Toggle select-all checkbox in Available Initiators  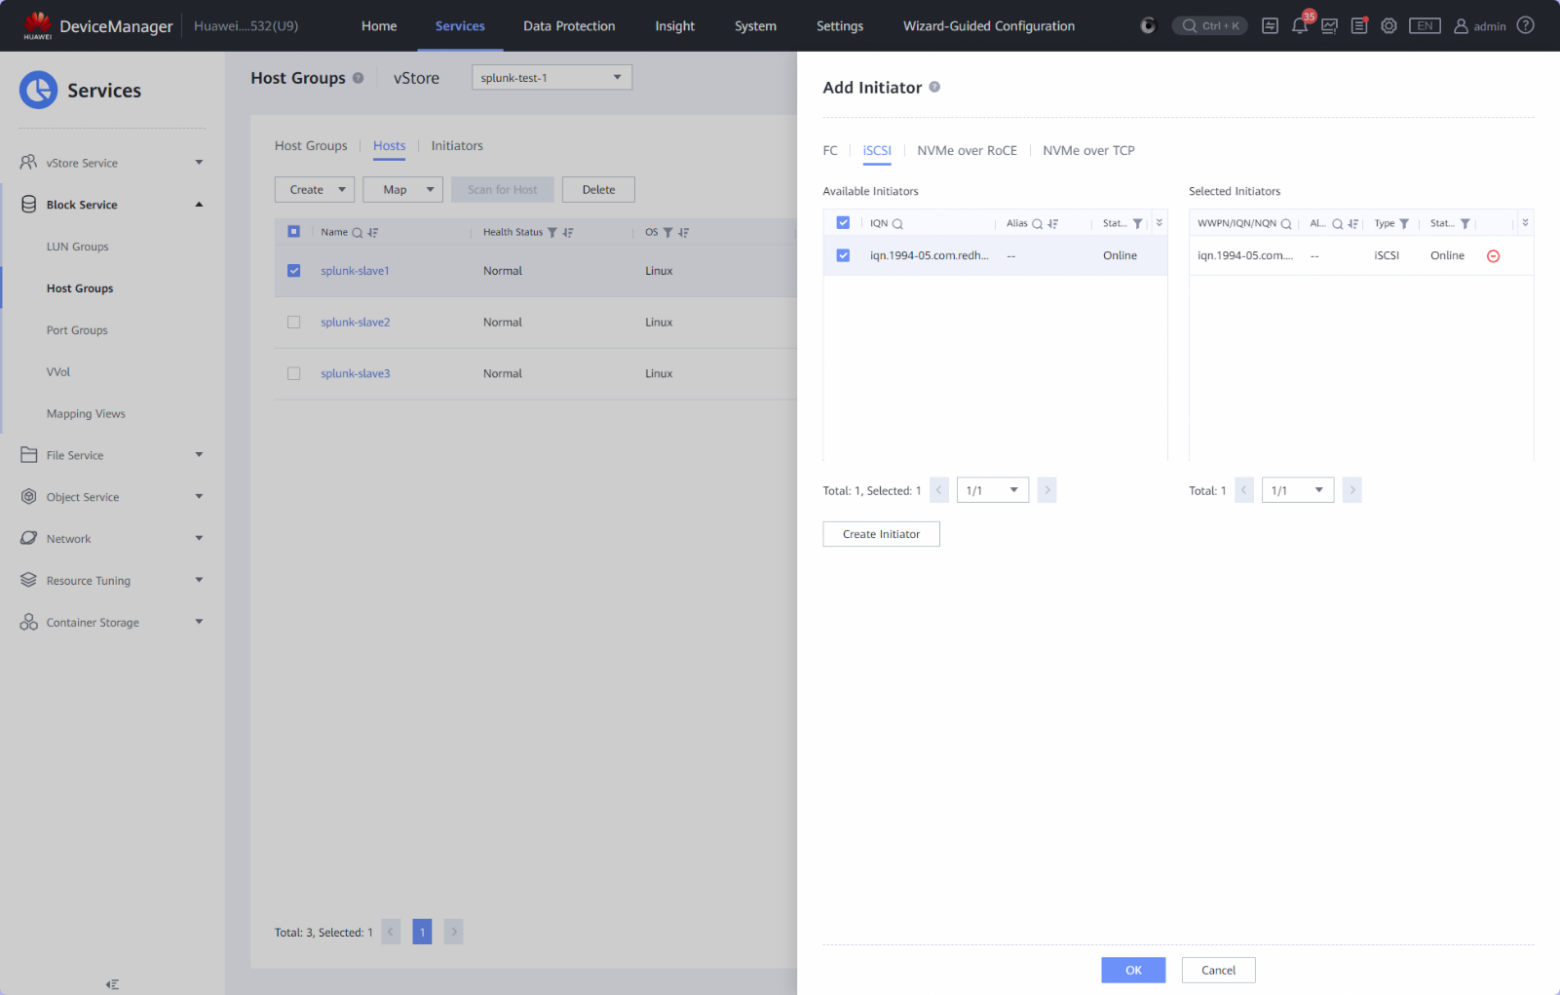click(x=843, y=223)
